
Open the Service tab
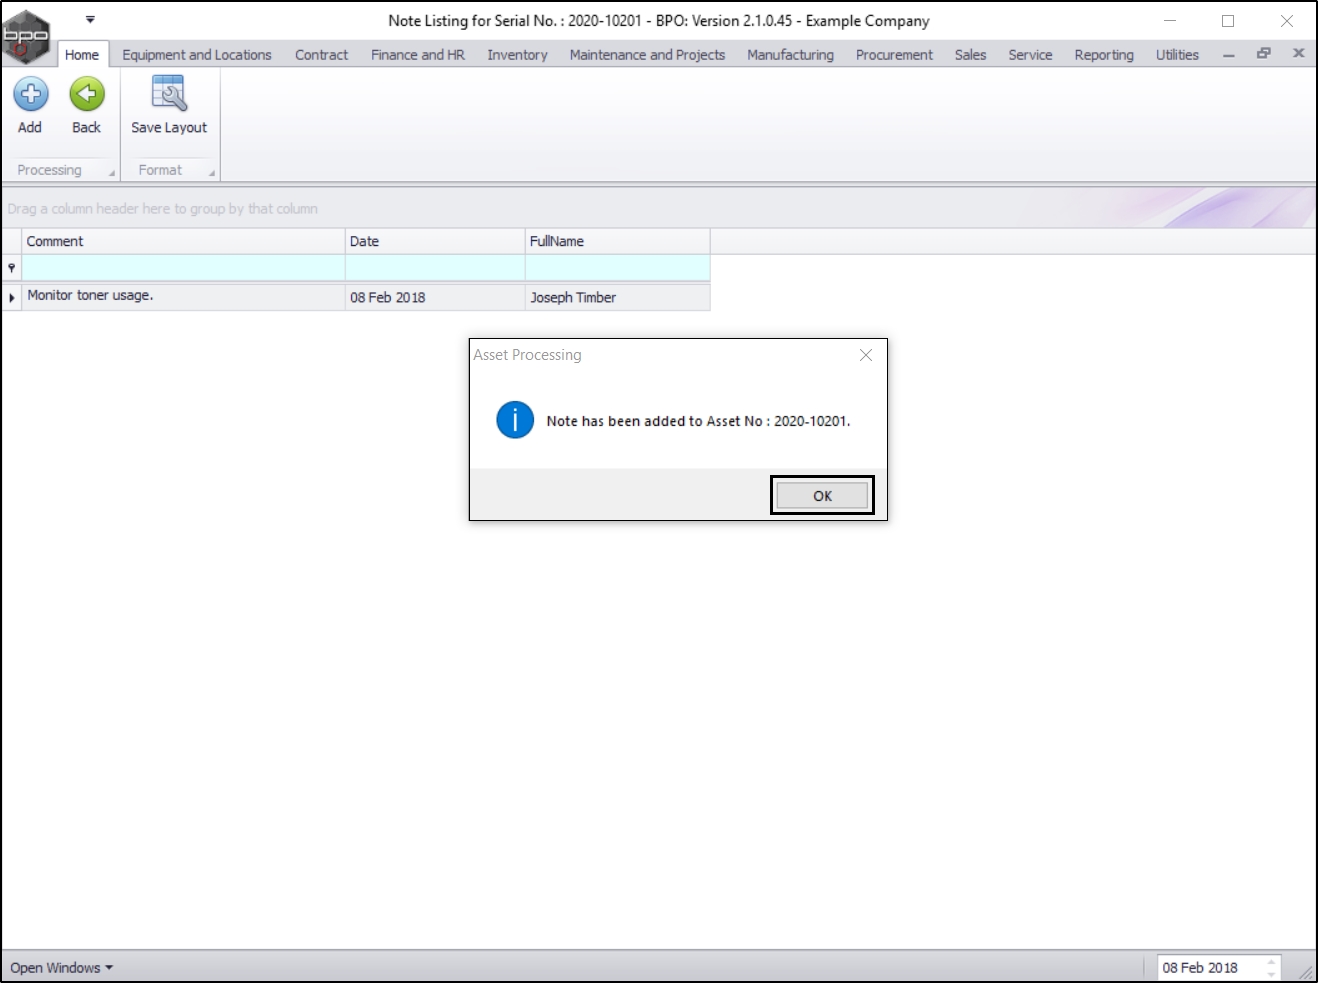tap(1030, 55)
